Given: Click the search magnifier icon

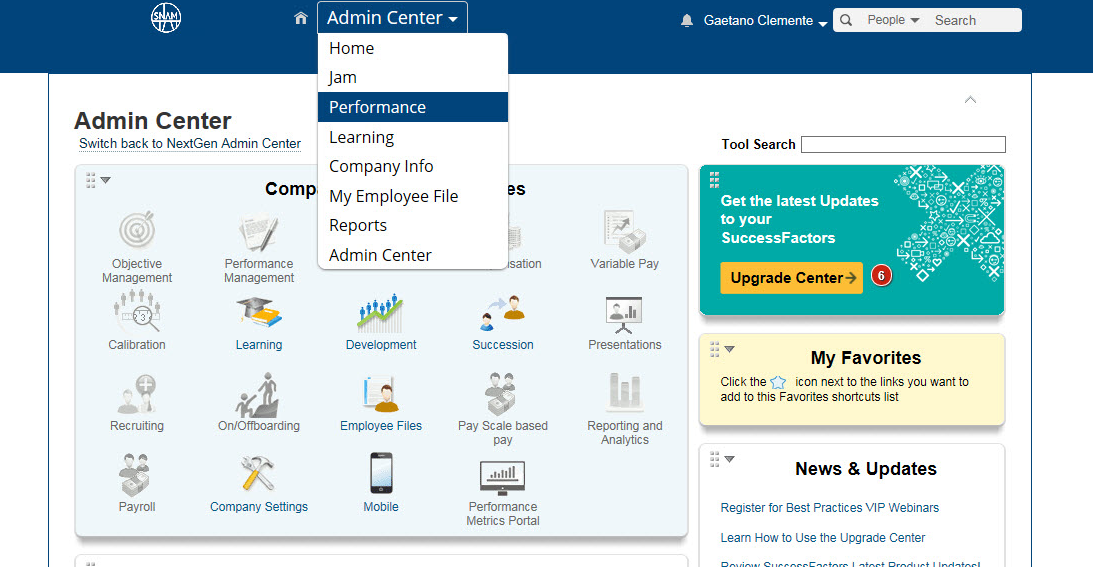Looking at the screenshot, I should pyautogui.click(x=846, y=20).
